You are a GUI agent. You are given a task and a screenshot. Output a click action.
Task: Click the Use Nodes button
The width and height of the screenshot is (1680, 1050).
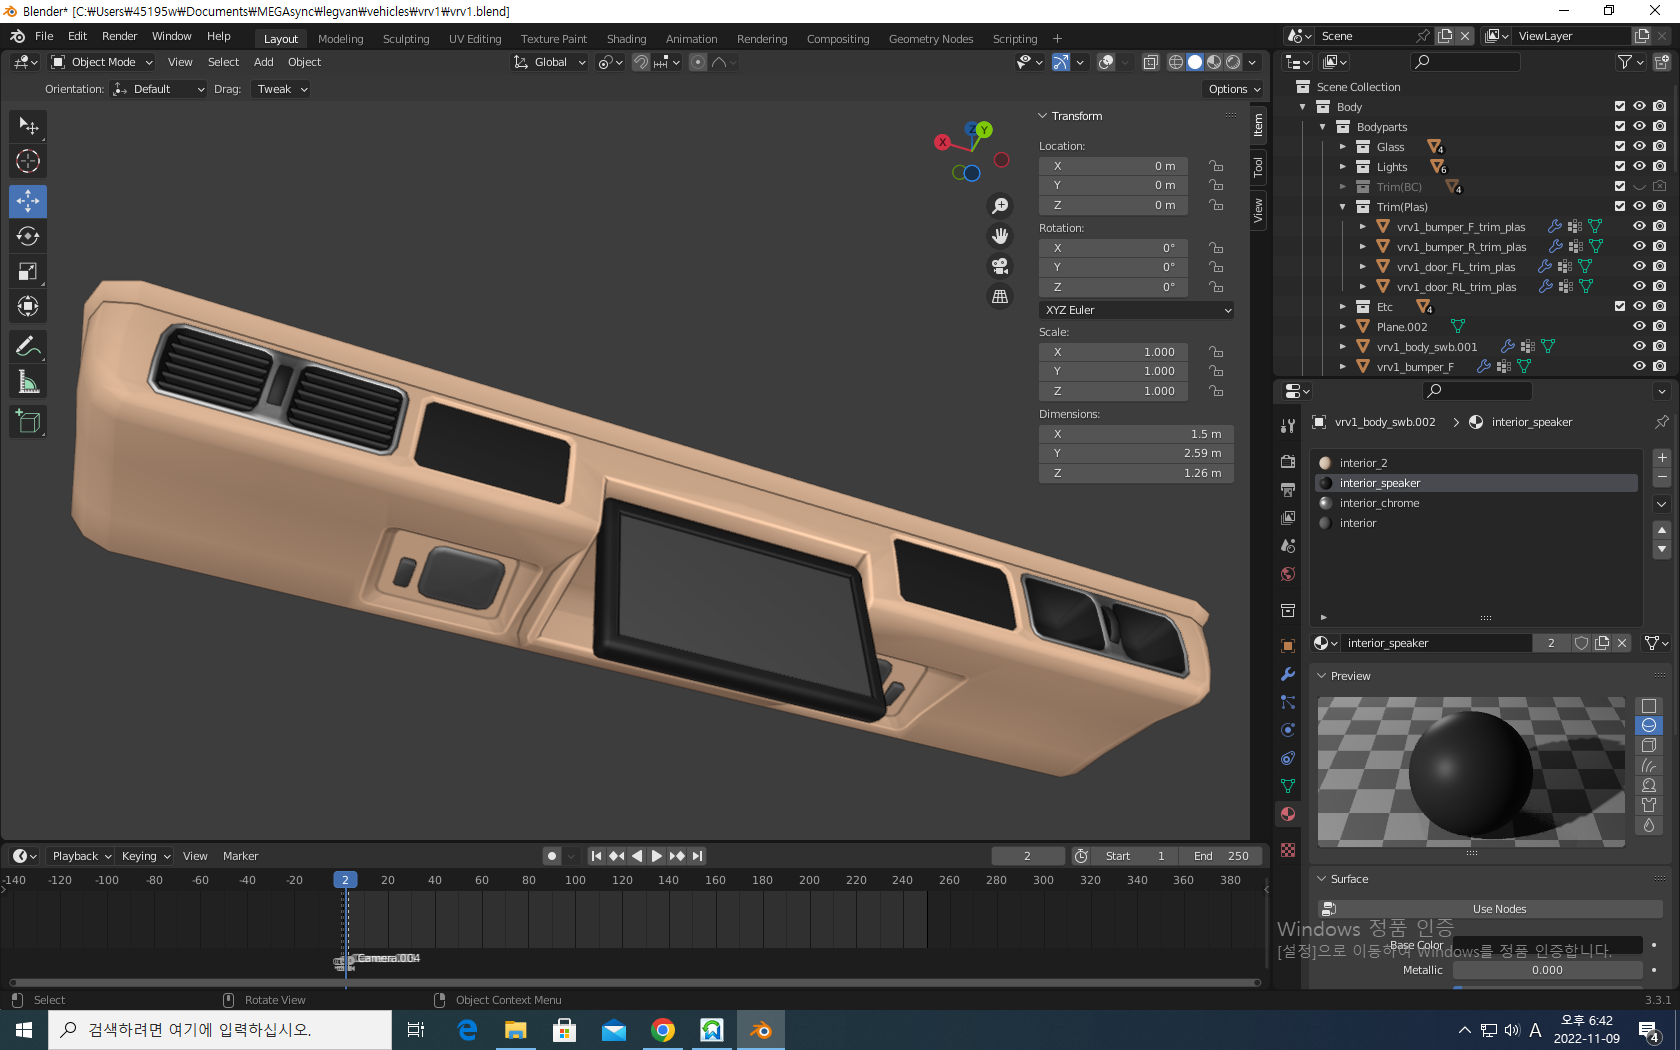1498,909
